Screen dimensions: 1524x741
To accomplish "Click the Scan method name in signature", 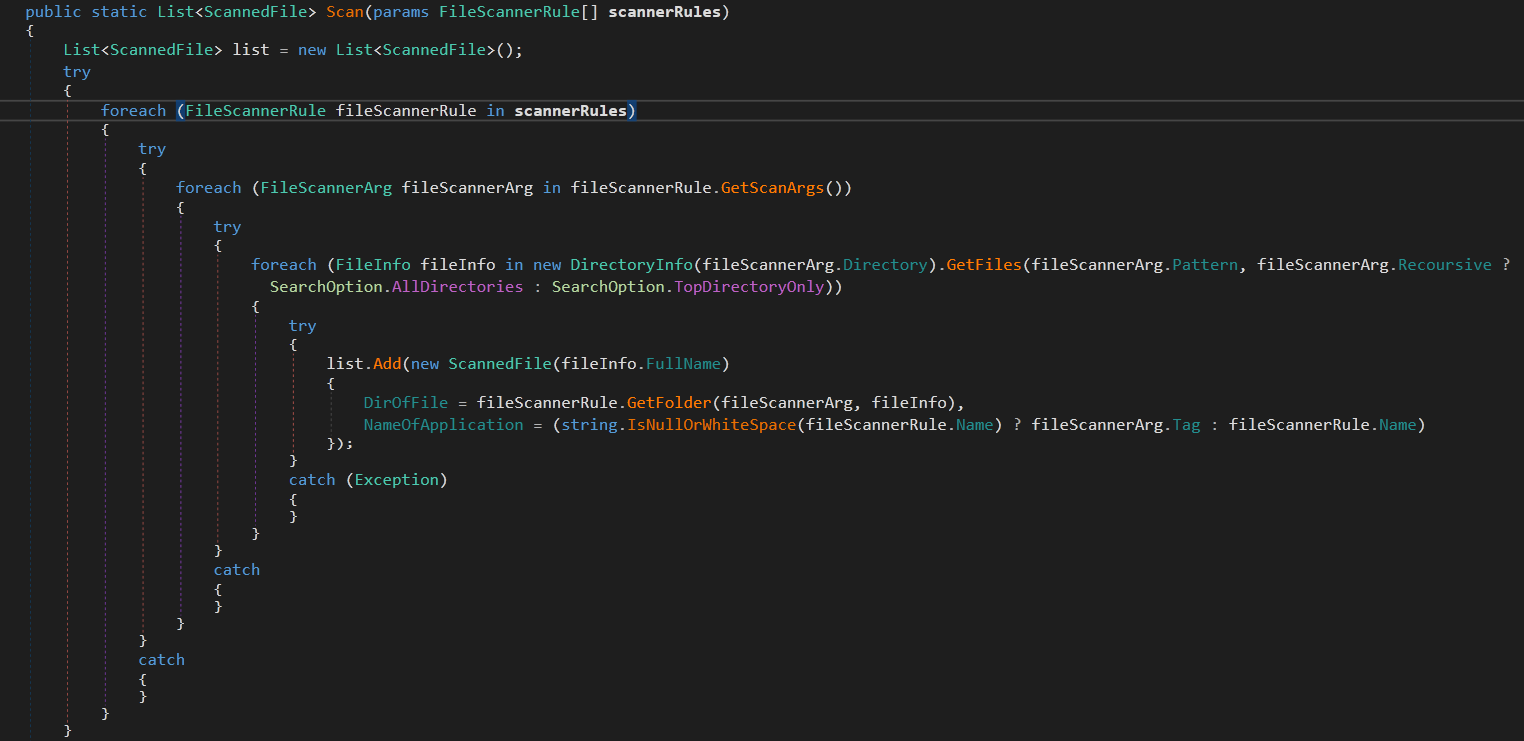I will coord(345,13).
